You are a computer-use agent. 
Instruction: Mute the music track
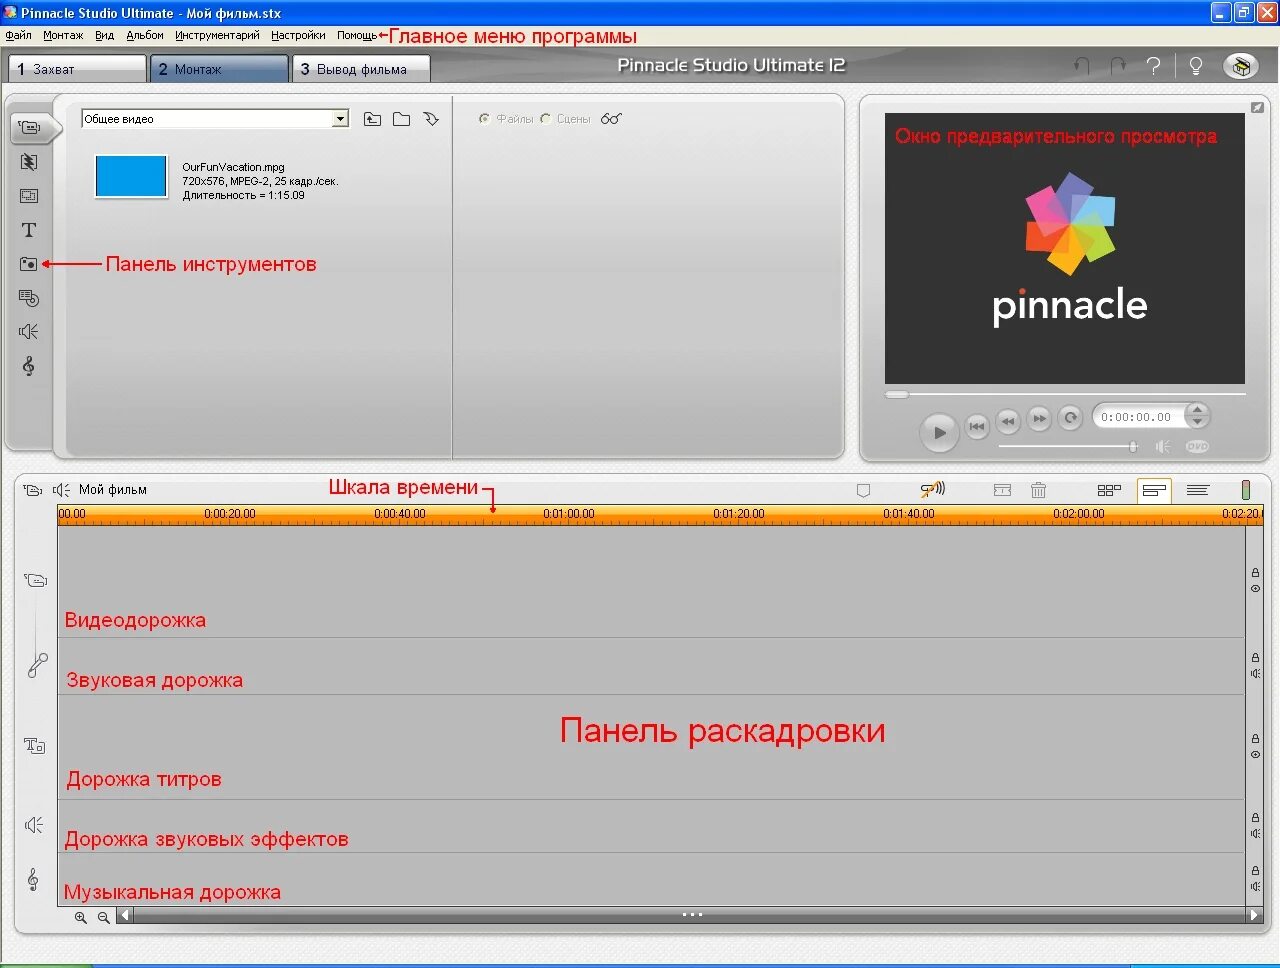[1255, 887]
